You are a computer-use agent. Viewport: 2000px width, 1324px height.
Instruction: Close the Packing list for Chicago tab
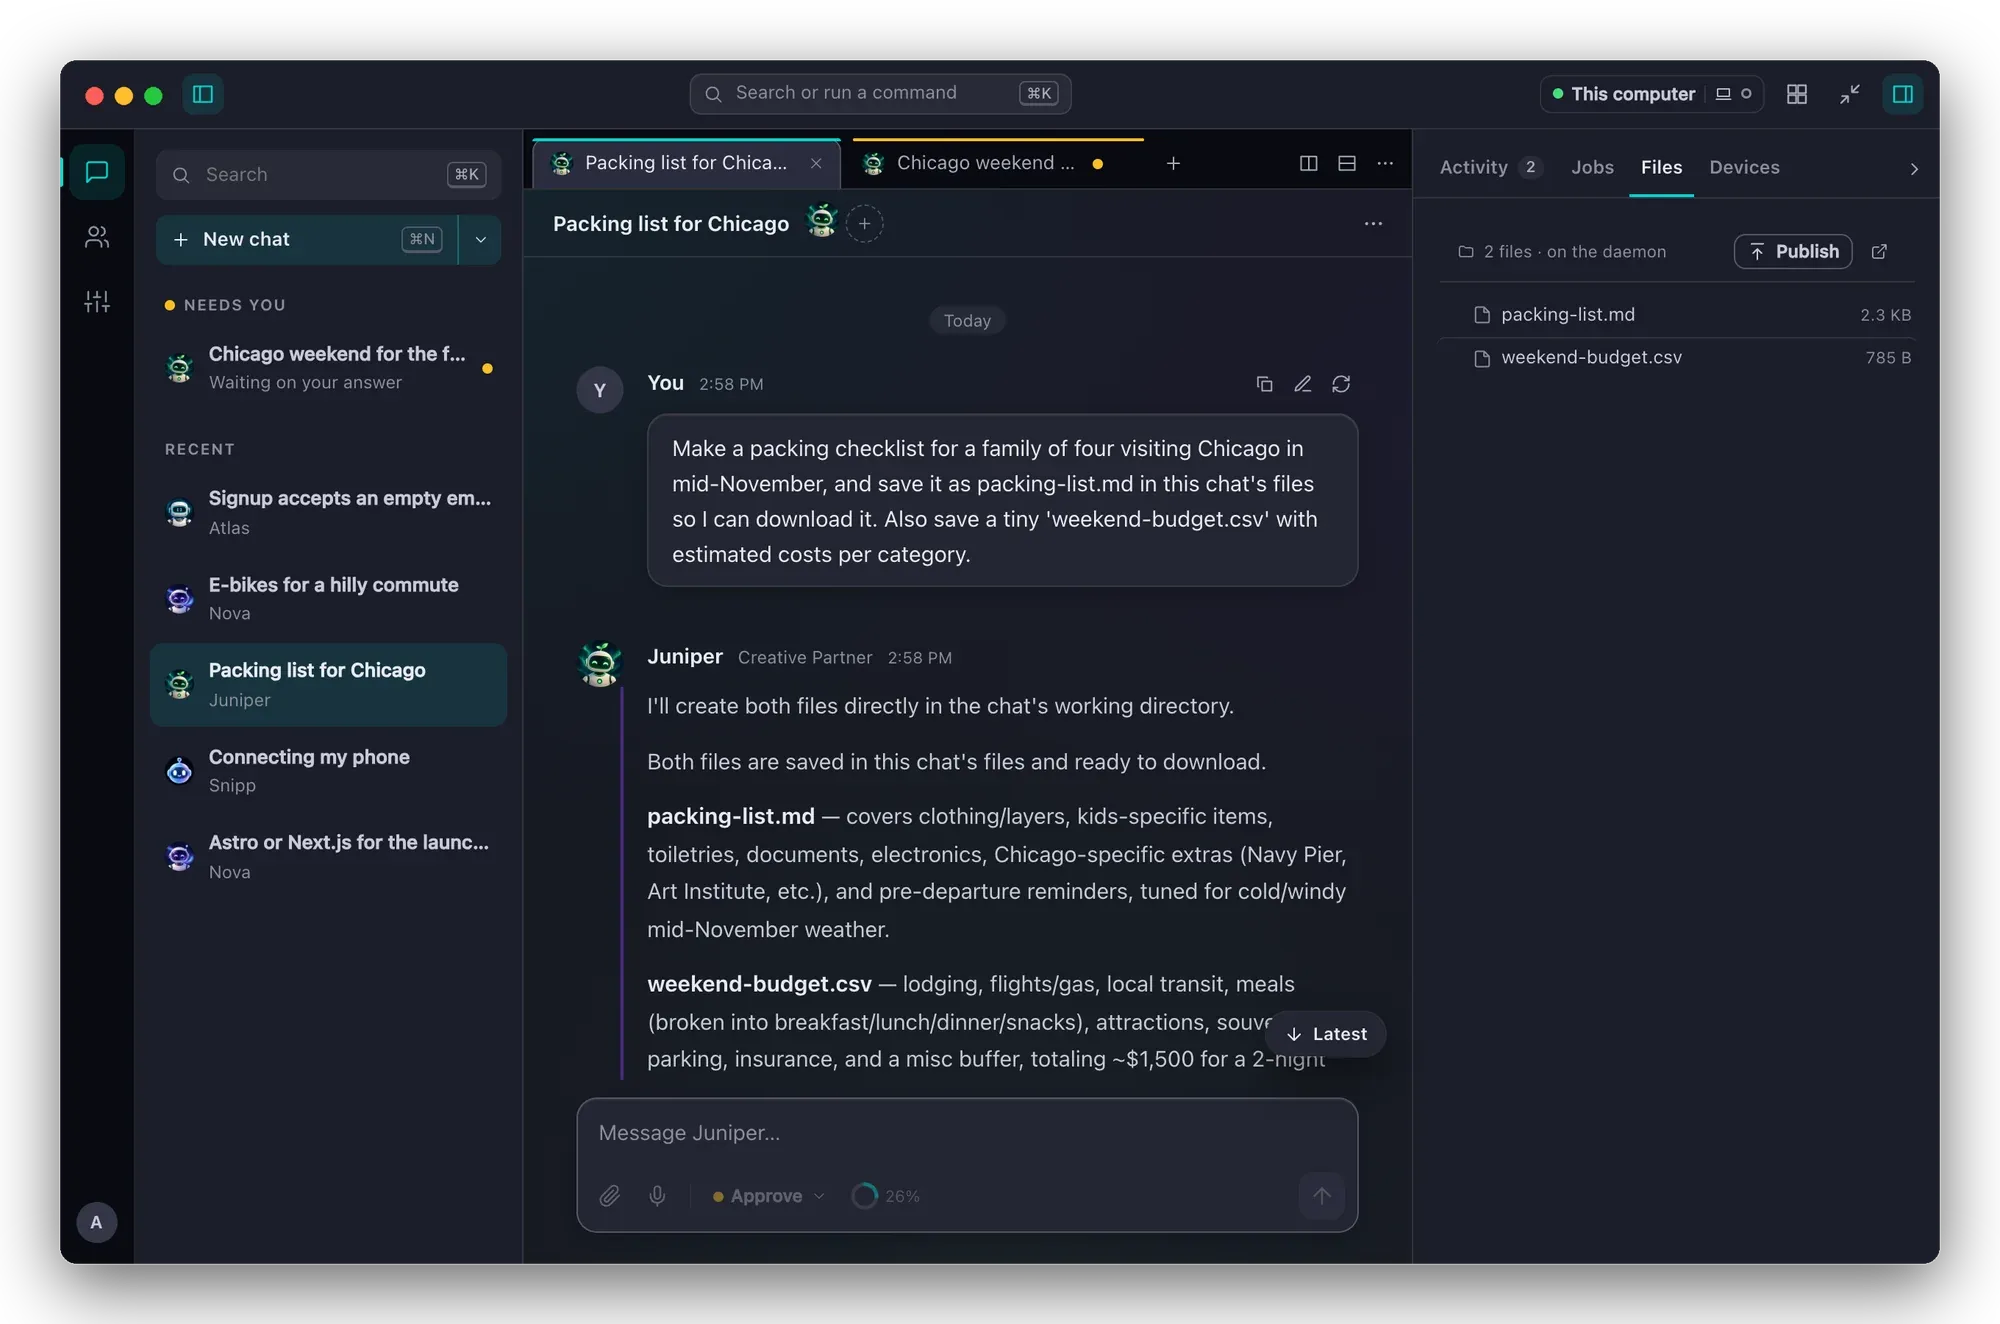pos(816,163)
